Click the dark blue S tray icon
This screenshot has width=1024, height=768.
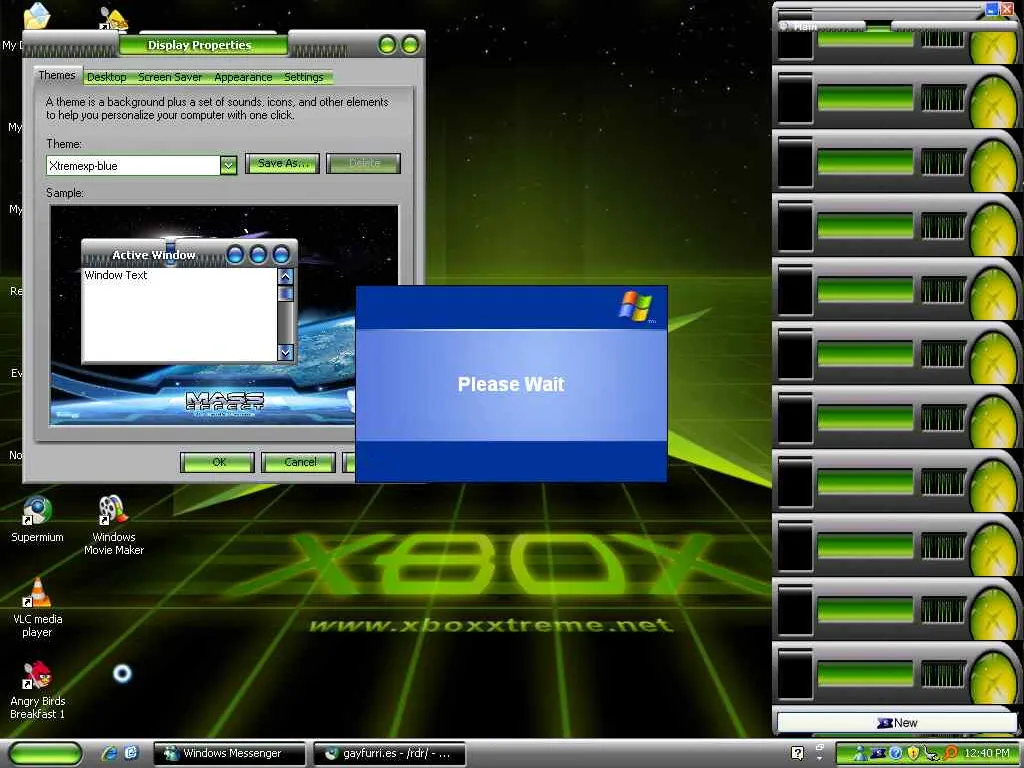tap(878, 753)
